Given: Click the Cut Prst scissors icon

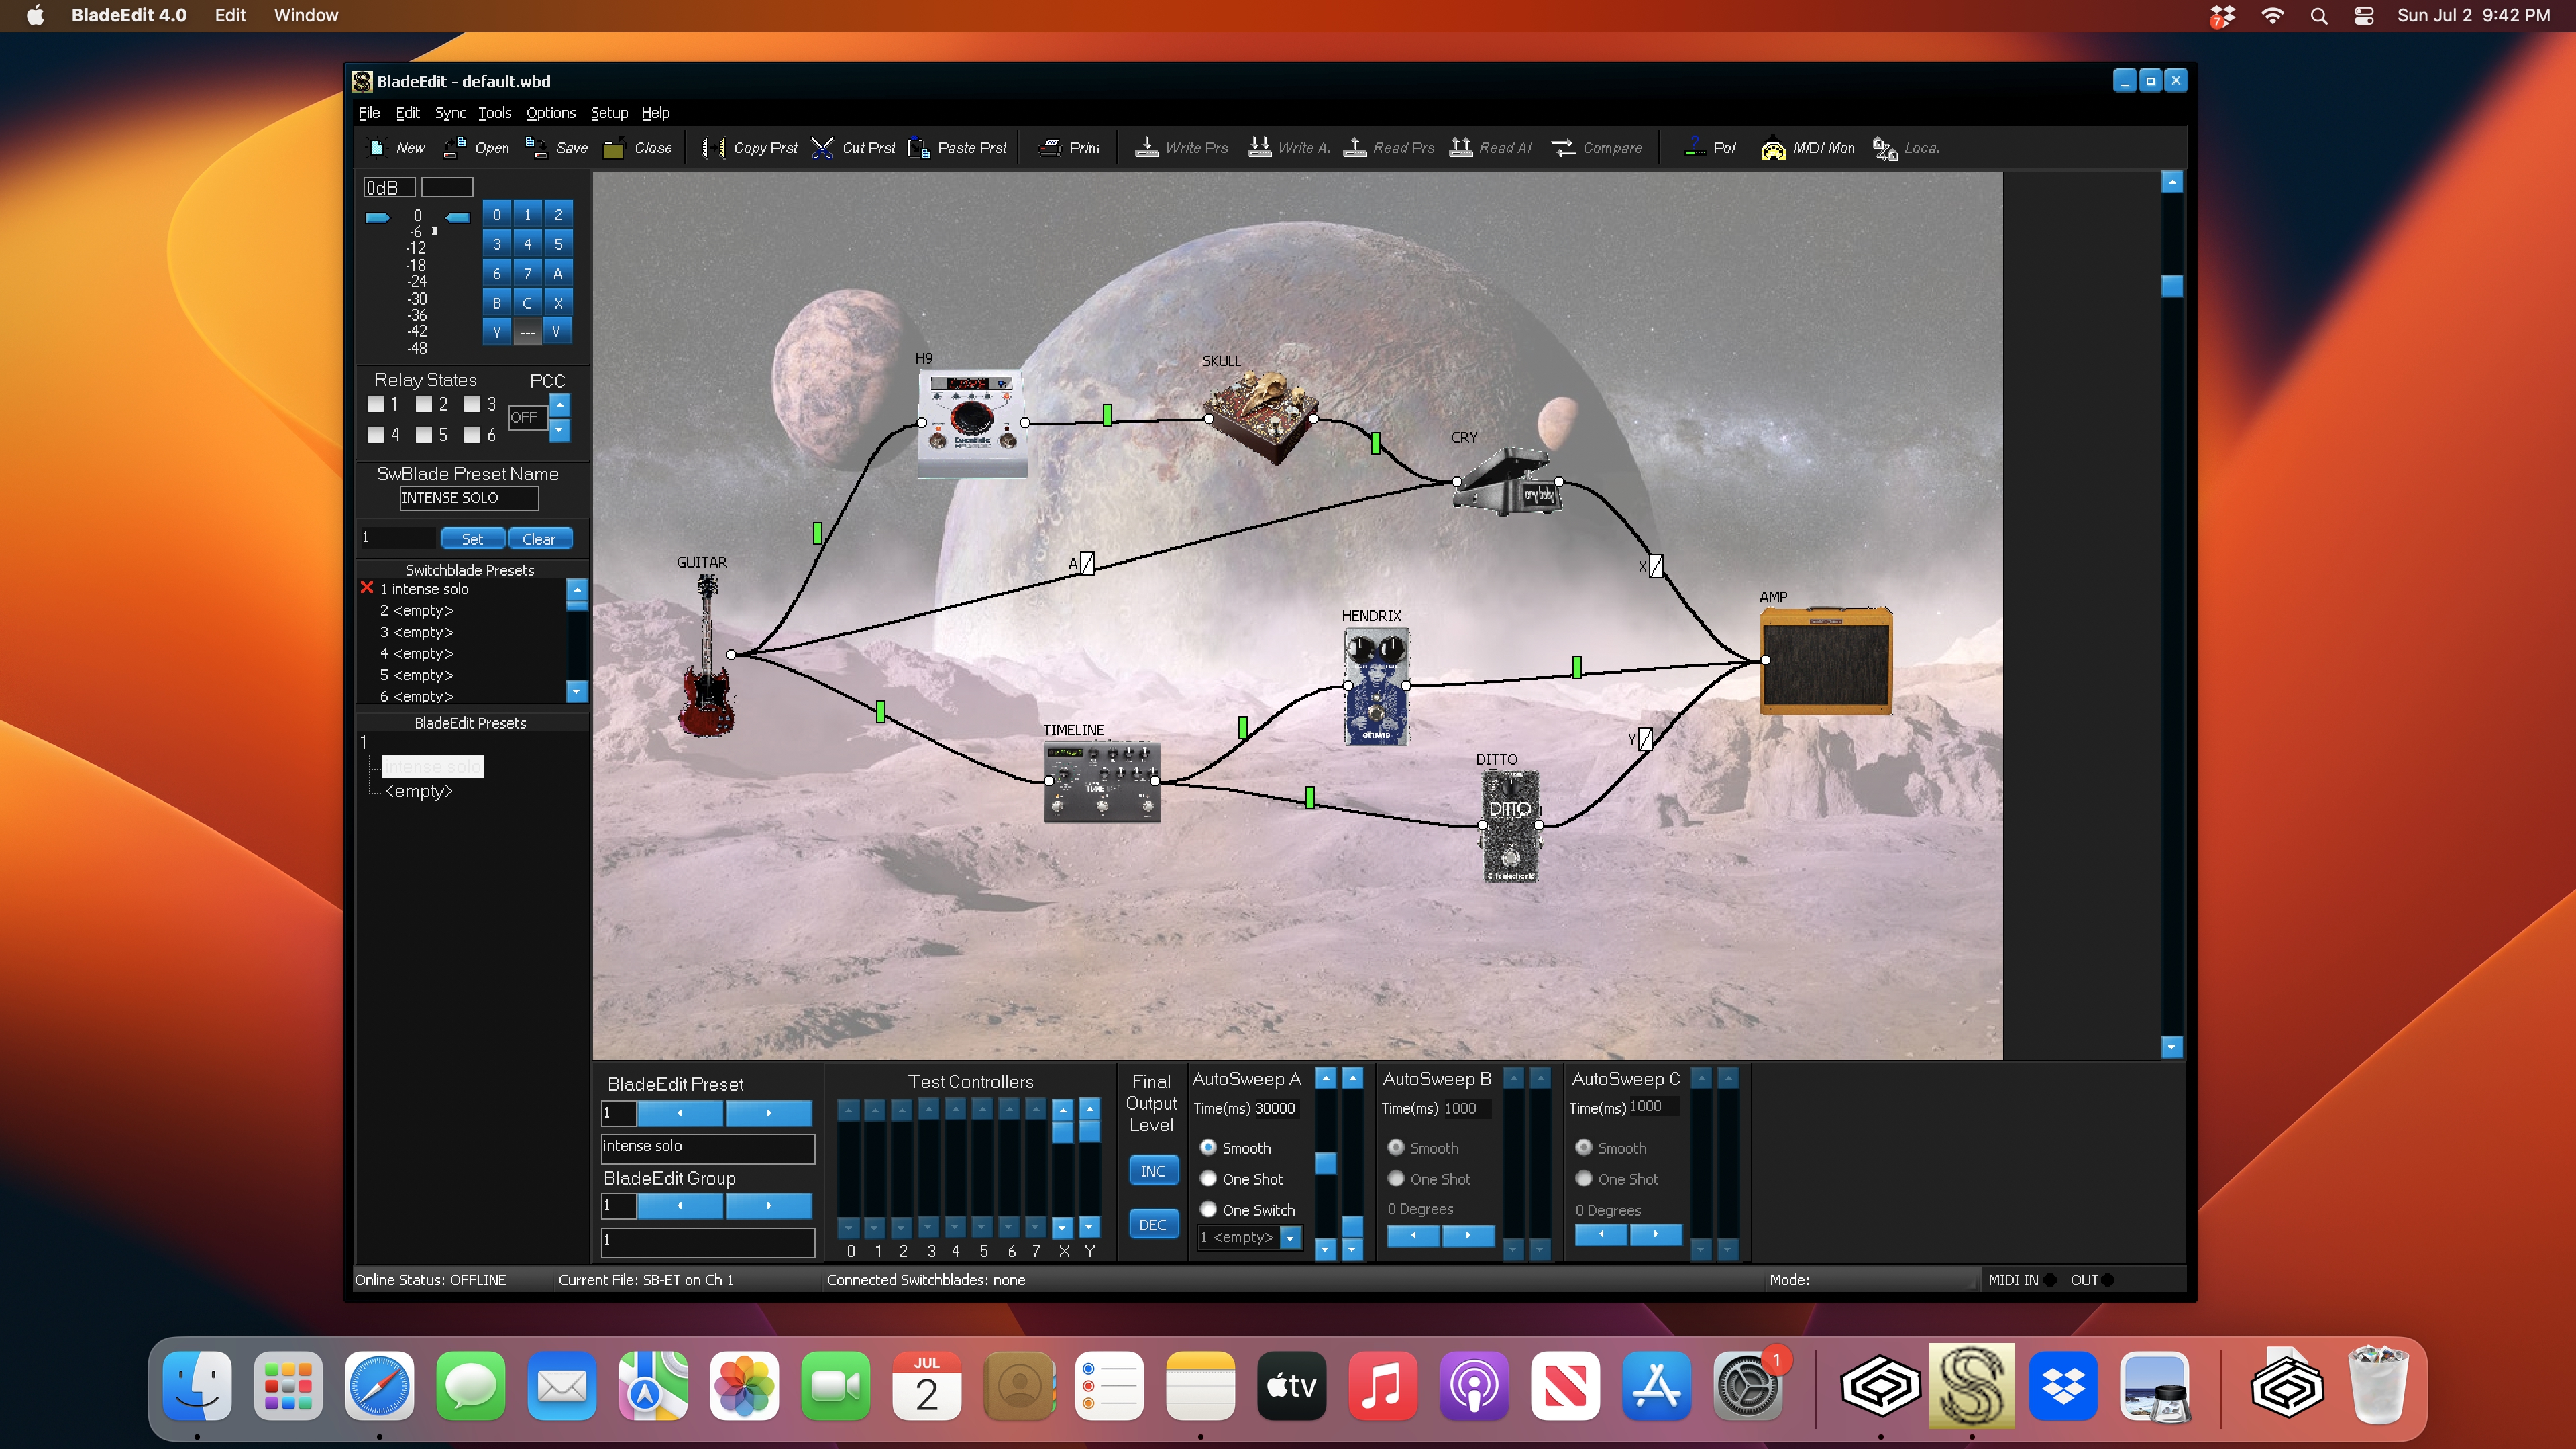Looking at the screenshot, I should click(822, 148).
